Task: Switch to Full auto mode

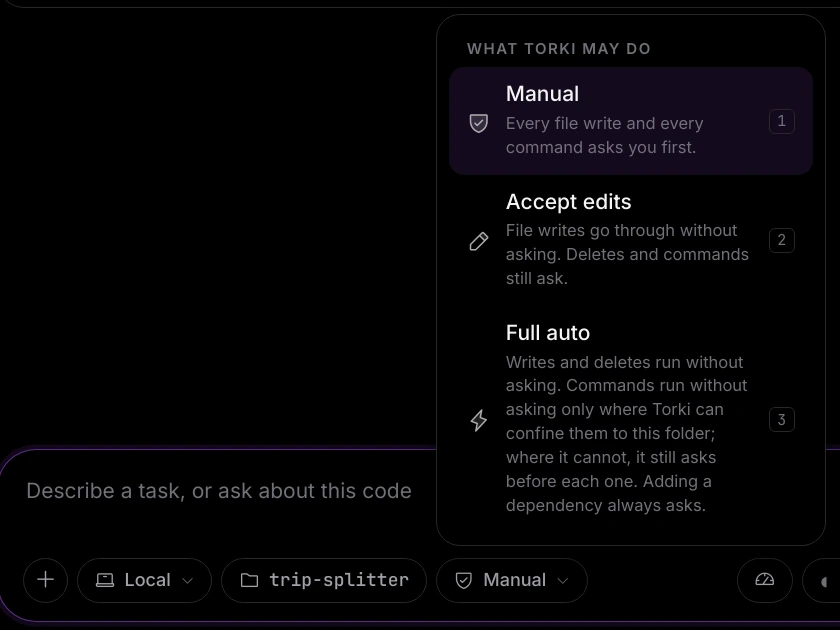Action: click(x=631, y=419)
